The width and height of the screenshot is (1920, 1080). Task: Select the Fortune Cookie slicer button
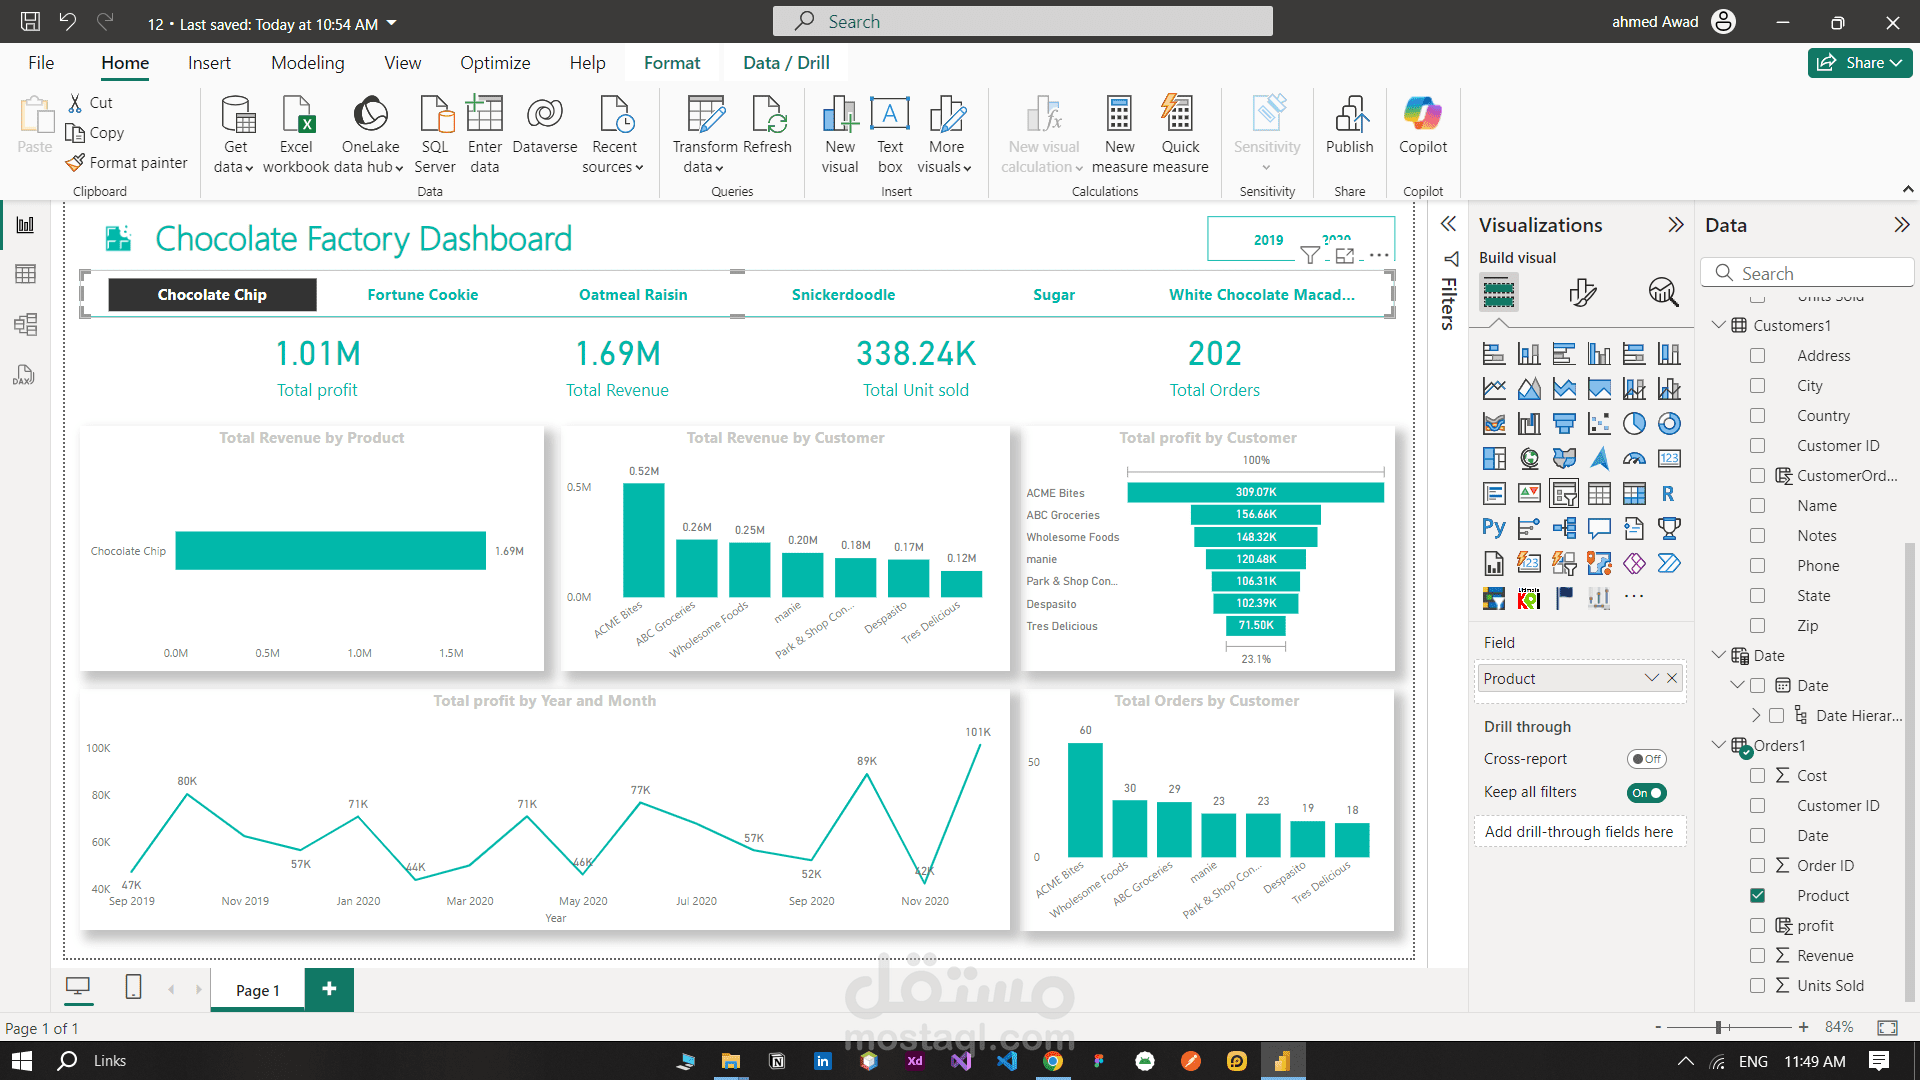(x=422, y=295)
